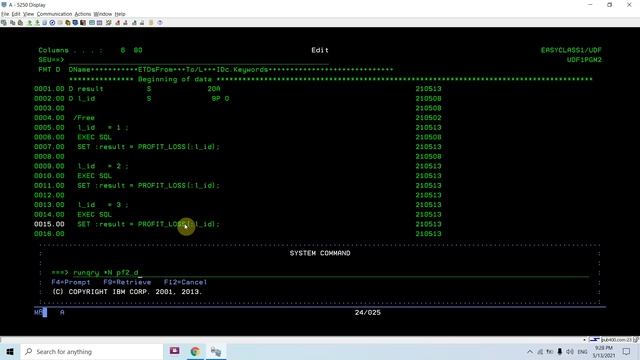Click the 'Beginning of data' marker line
Image resolution: width=640 pixels, height=360 pixels.
pyautogui.click(x=331, y=79)
